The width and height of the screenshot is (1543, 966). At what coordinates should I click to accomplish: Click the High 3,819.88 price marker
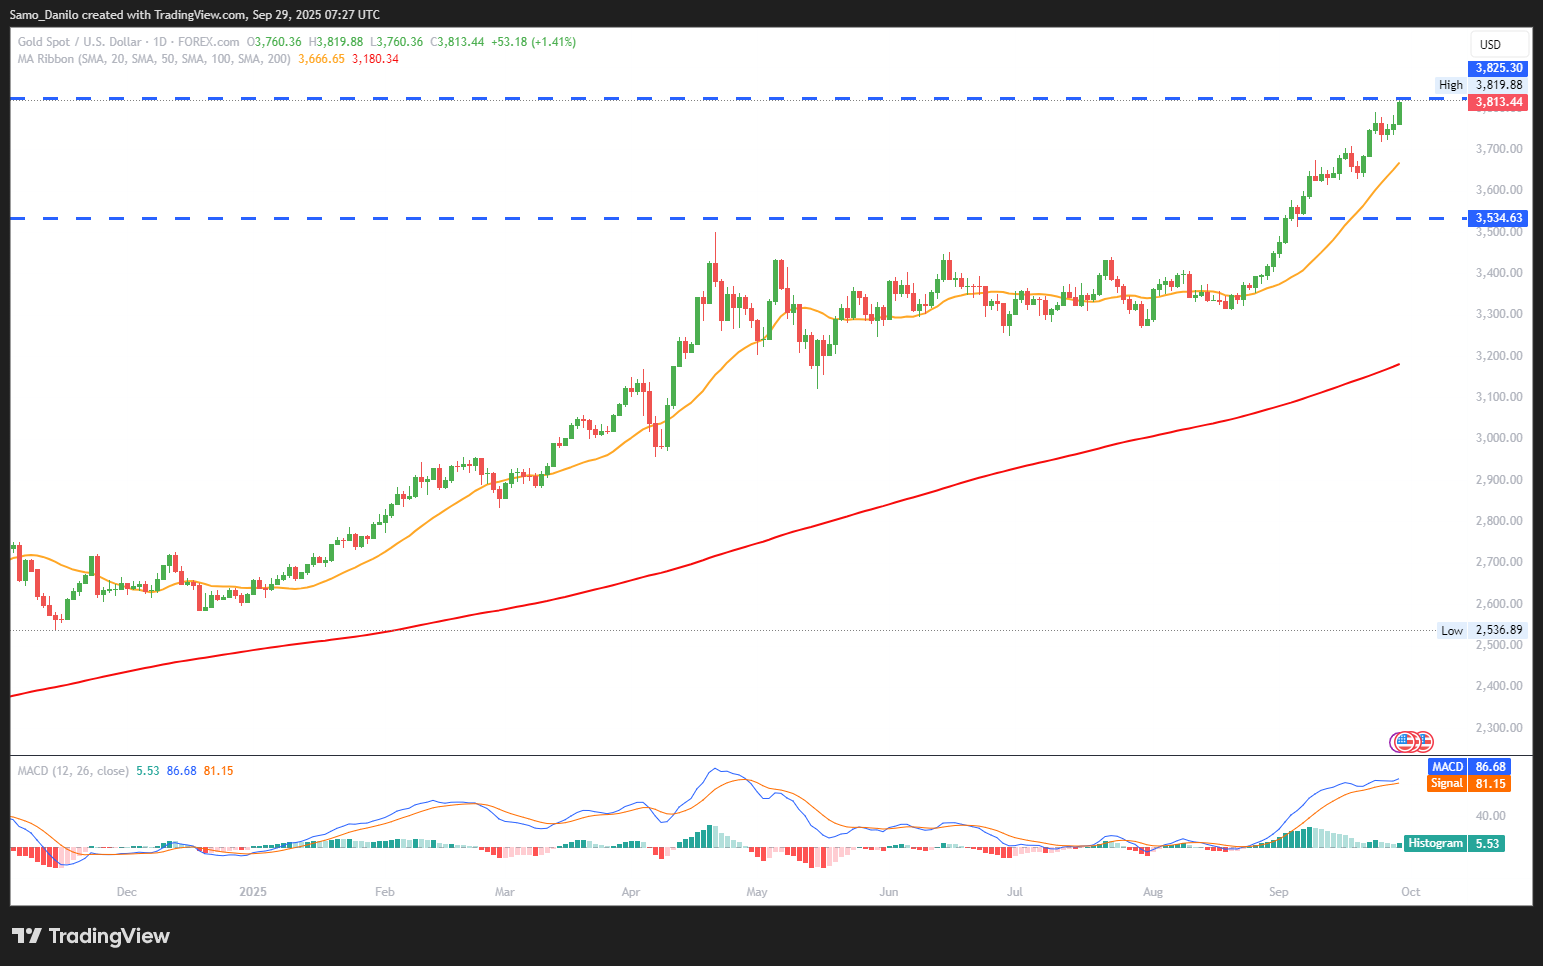1480,85
